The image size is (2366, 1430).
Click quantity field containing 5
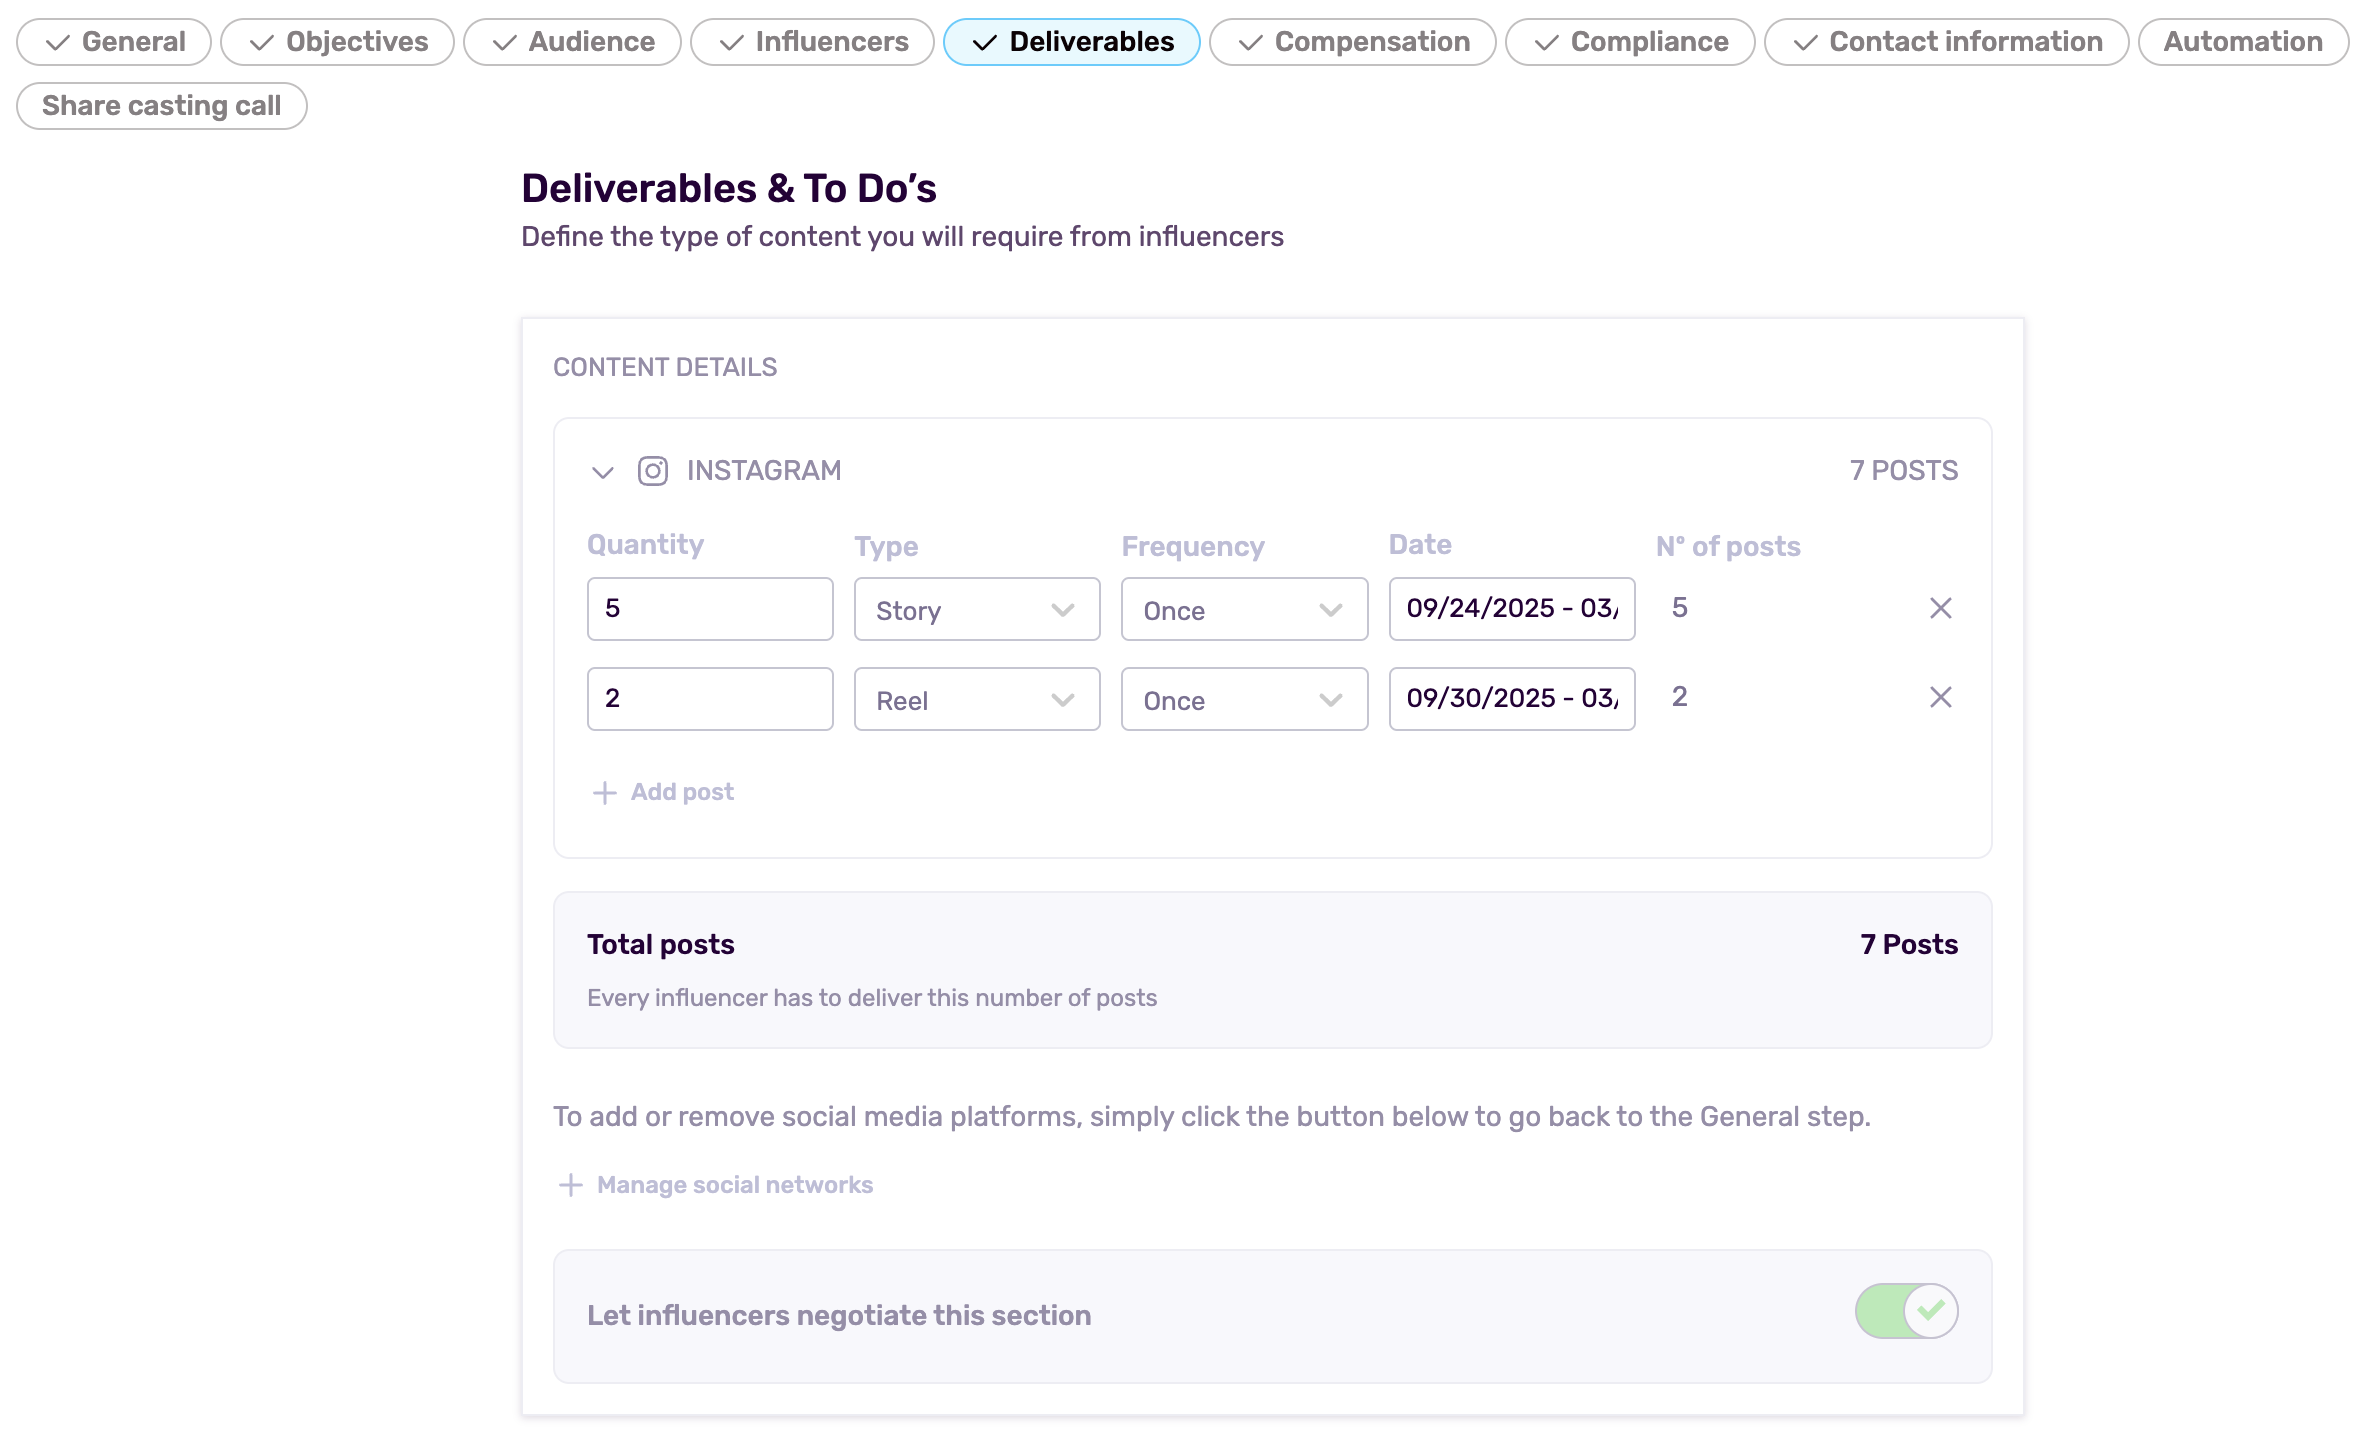point(709,609)
